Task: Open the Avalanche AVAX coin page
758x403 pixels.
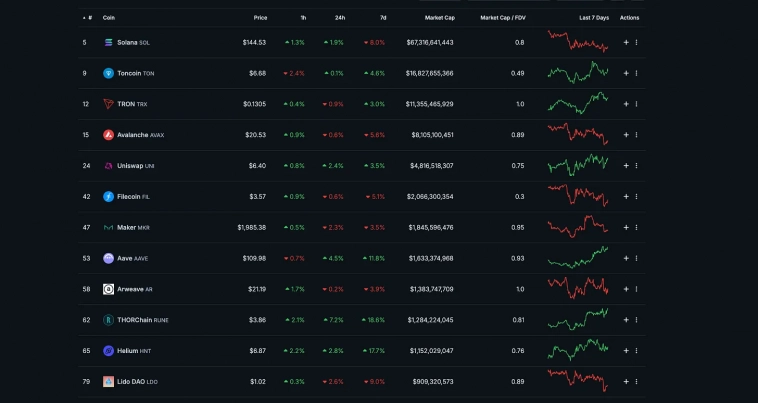Action: (141, 135)
